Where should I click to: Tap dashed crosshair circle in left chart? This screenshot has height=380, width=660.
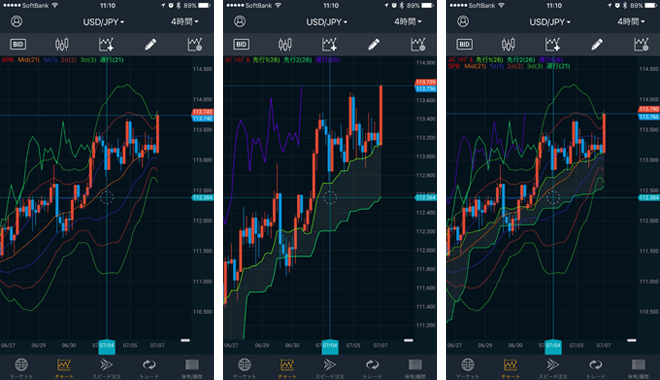tap(107, 197)
